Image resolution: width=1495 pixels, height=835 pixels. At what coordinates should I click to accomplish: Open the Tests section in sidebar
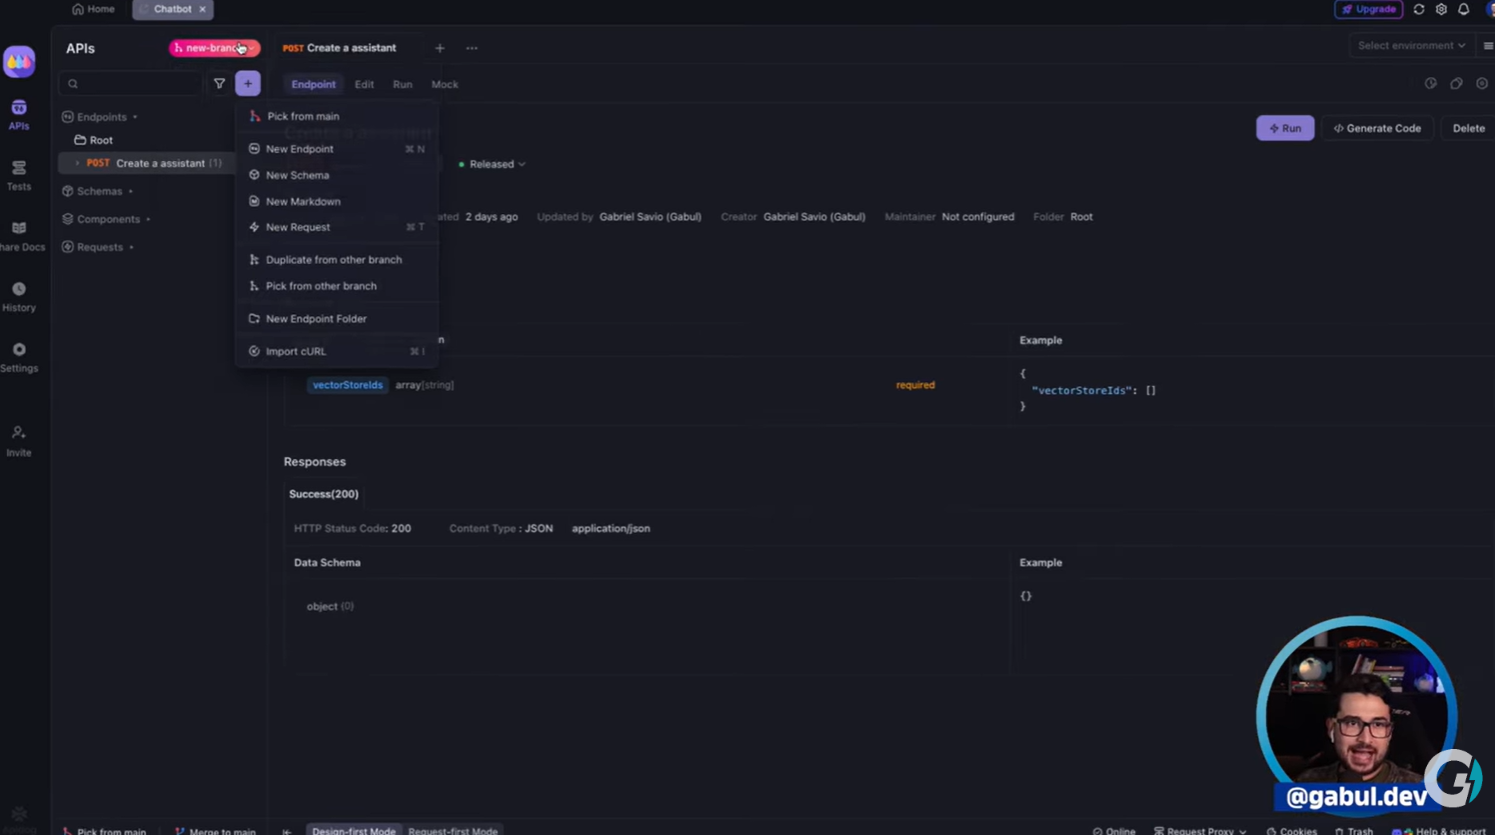(x=19, y=175)
